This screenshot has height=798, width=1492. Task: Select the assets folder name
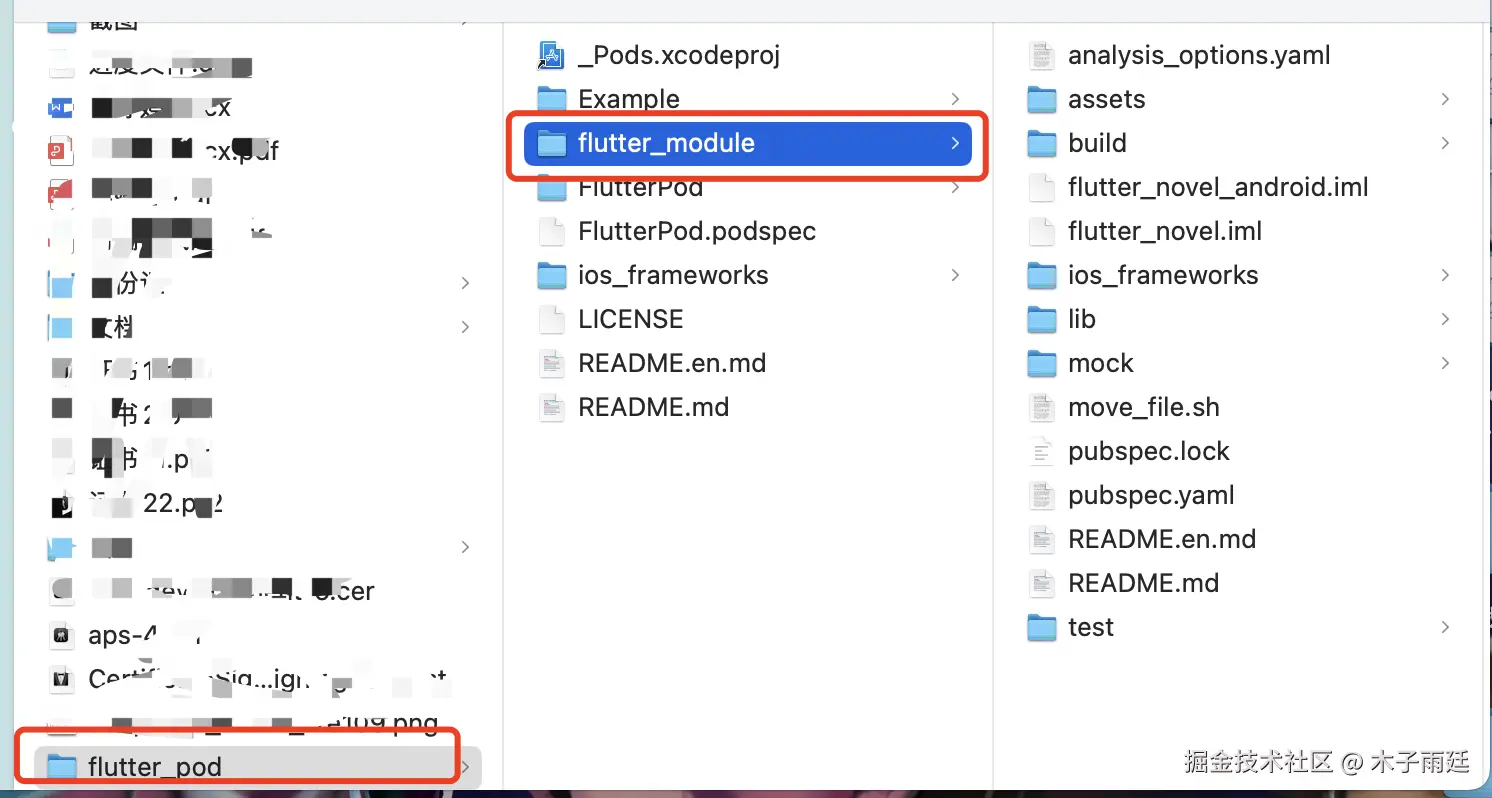[1107, 99]
